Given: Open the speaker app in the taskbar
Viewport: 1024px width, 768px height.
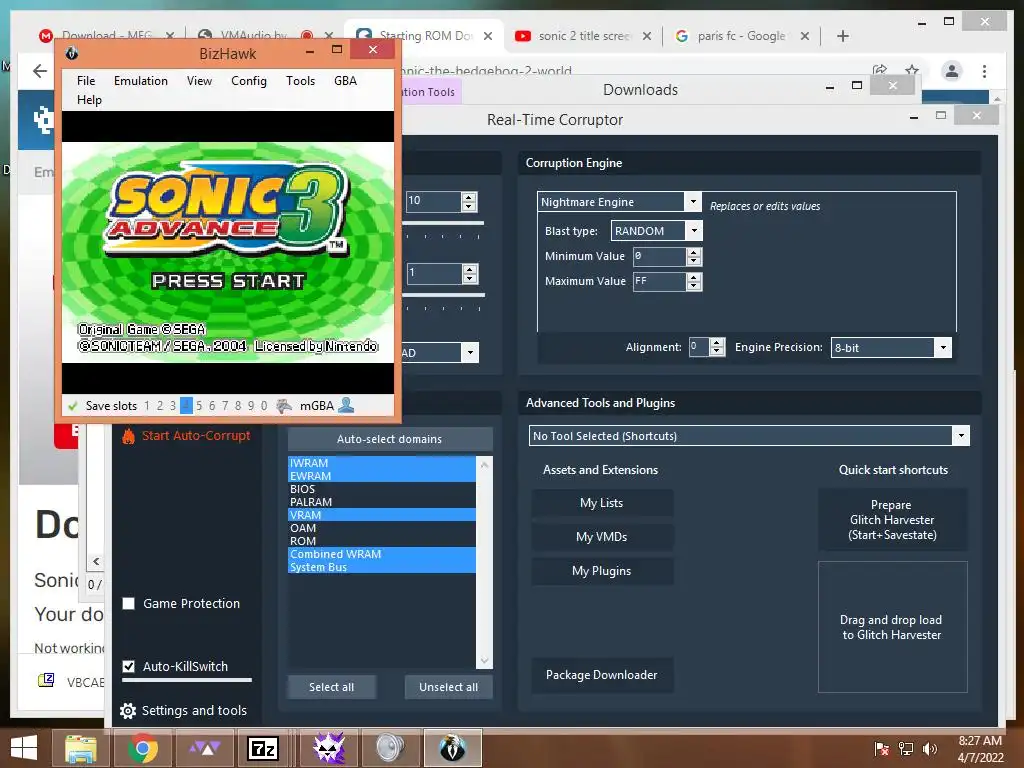Looking at the screenshot, I should 390,748.
